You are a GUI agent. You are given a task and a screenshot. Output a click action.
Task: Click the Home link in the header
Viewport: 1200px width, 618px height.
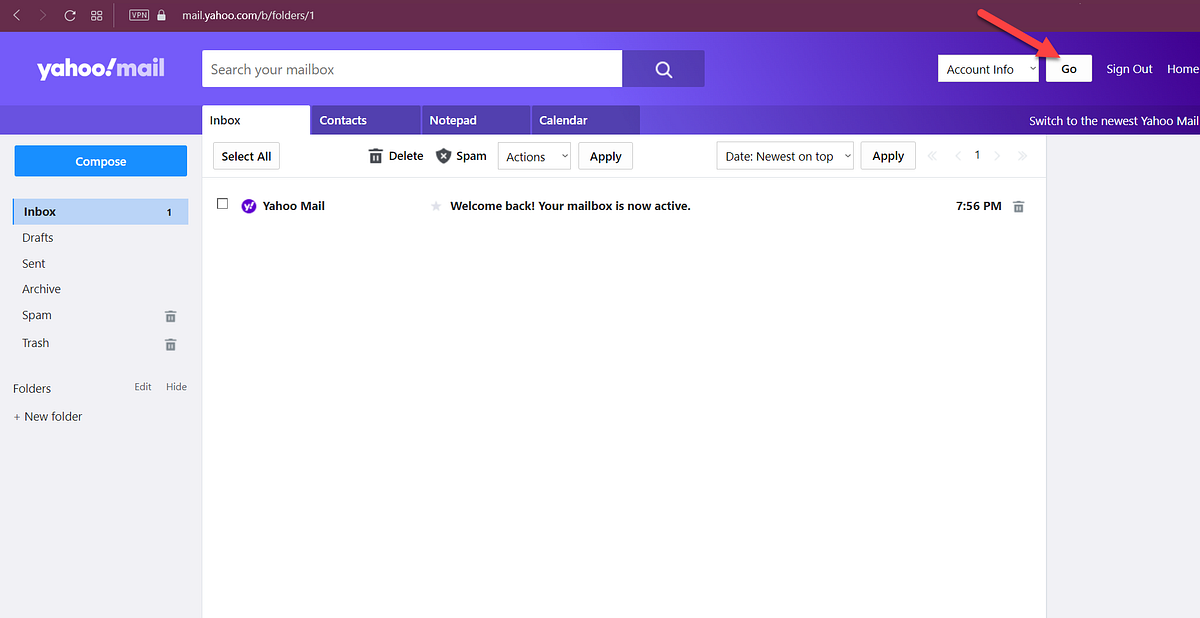(1183, 69)
